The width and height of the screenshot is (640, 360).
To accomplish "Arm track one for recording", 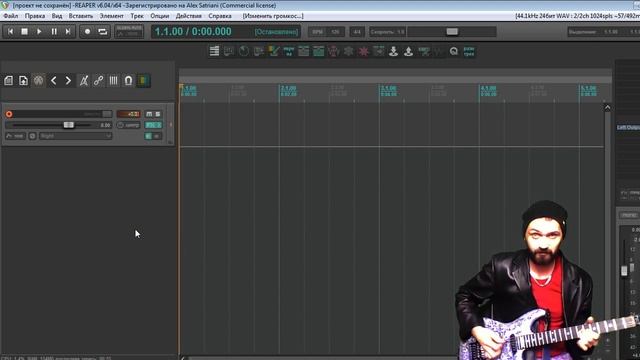I will (9, 114).
